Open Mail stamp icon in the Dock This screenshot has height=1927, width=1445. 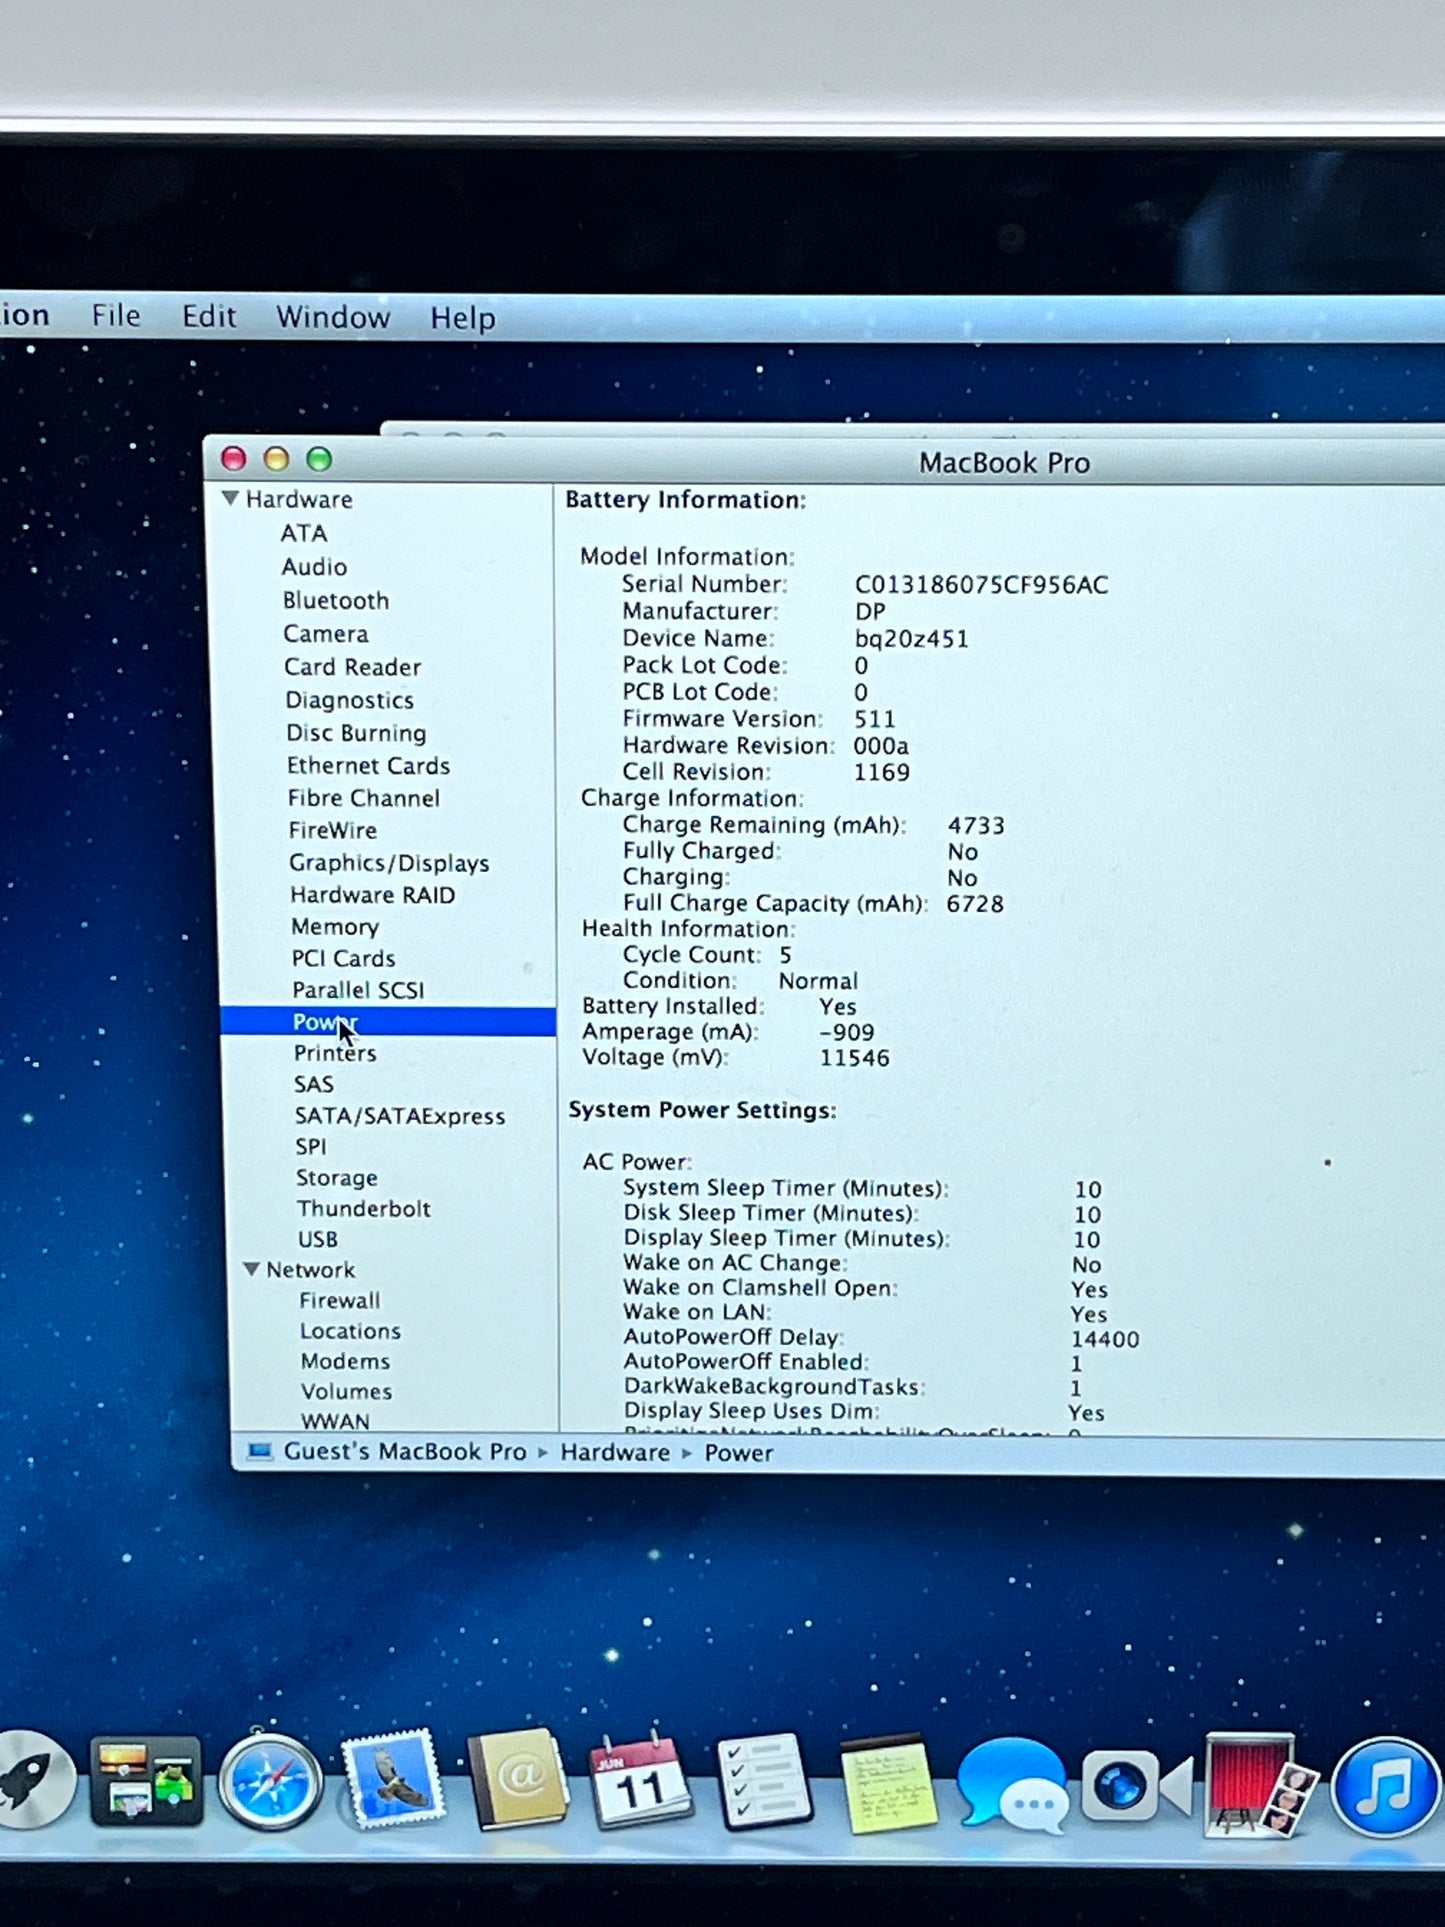click(393, 1780)
